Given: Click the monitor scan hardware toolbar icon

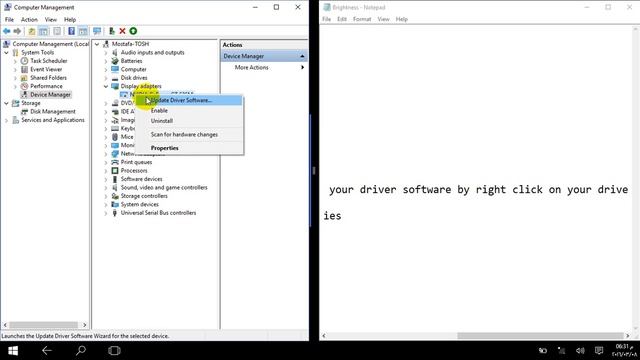Looking at the screenshot, I should tap(97, 31).
